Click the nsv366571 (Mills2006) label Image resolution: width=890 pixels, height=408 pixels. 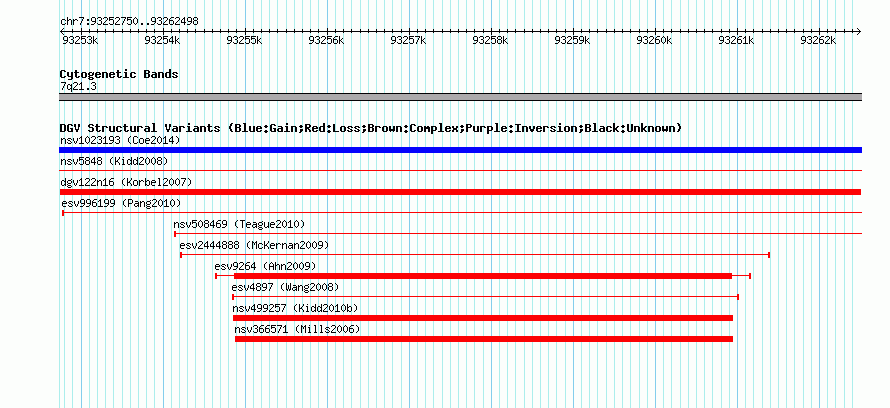(x=297, y=329)
